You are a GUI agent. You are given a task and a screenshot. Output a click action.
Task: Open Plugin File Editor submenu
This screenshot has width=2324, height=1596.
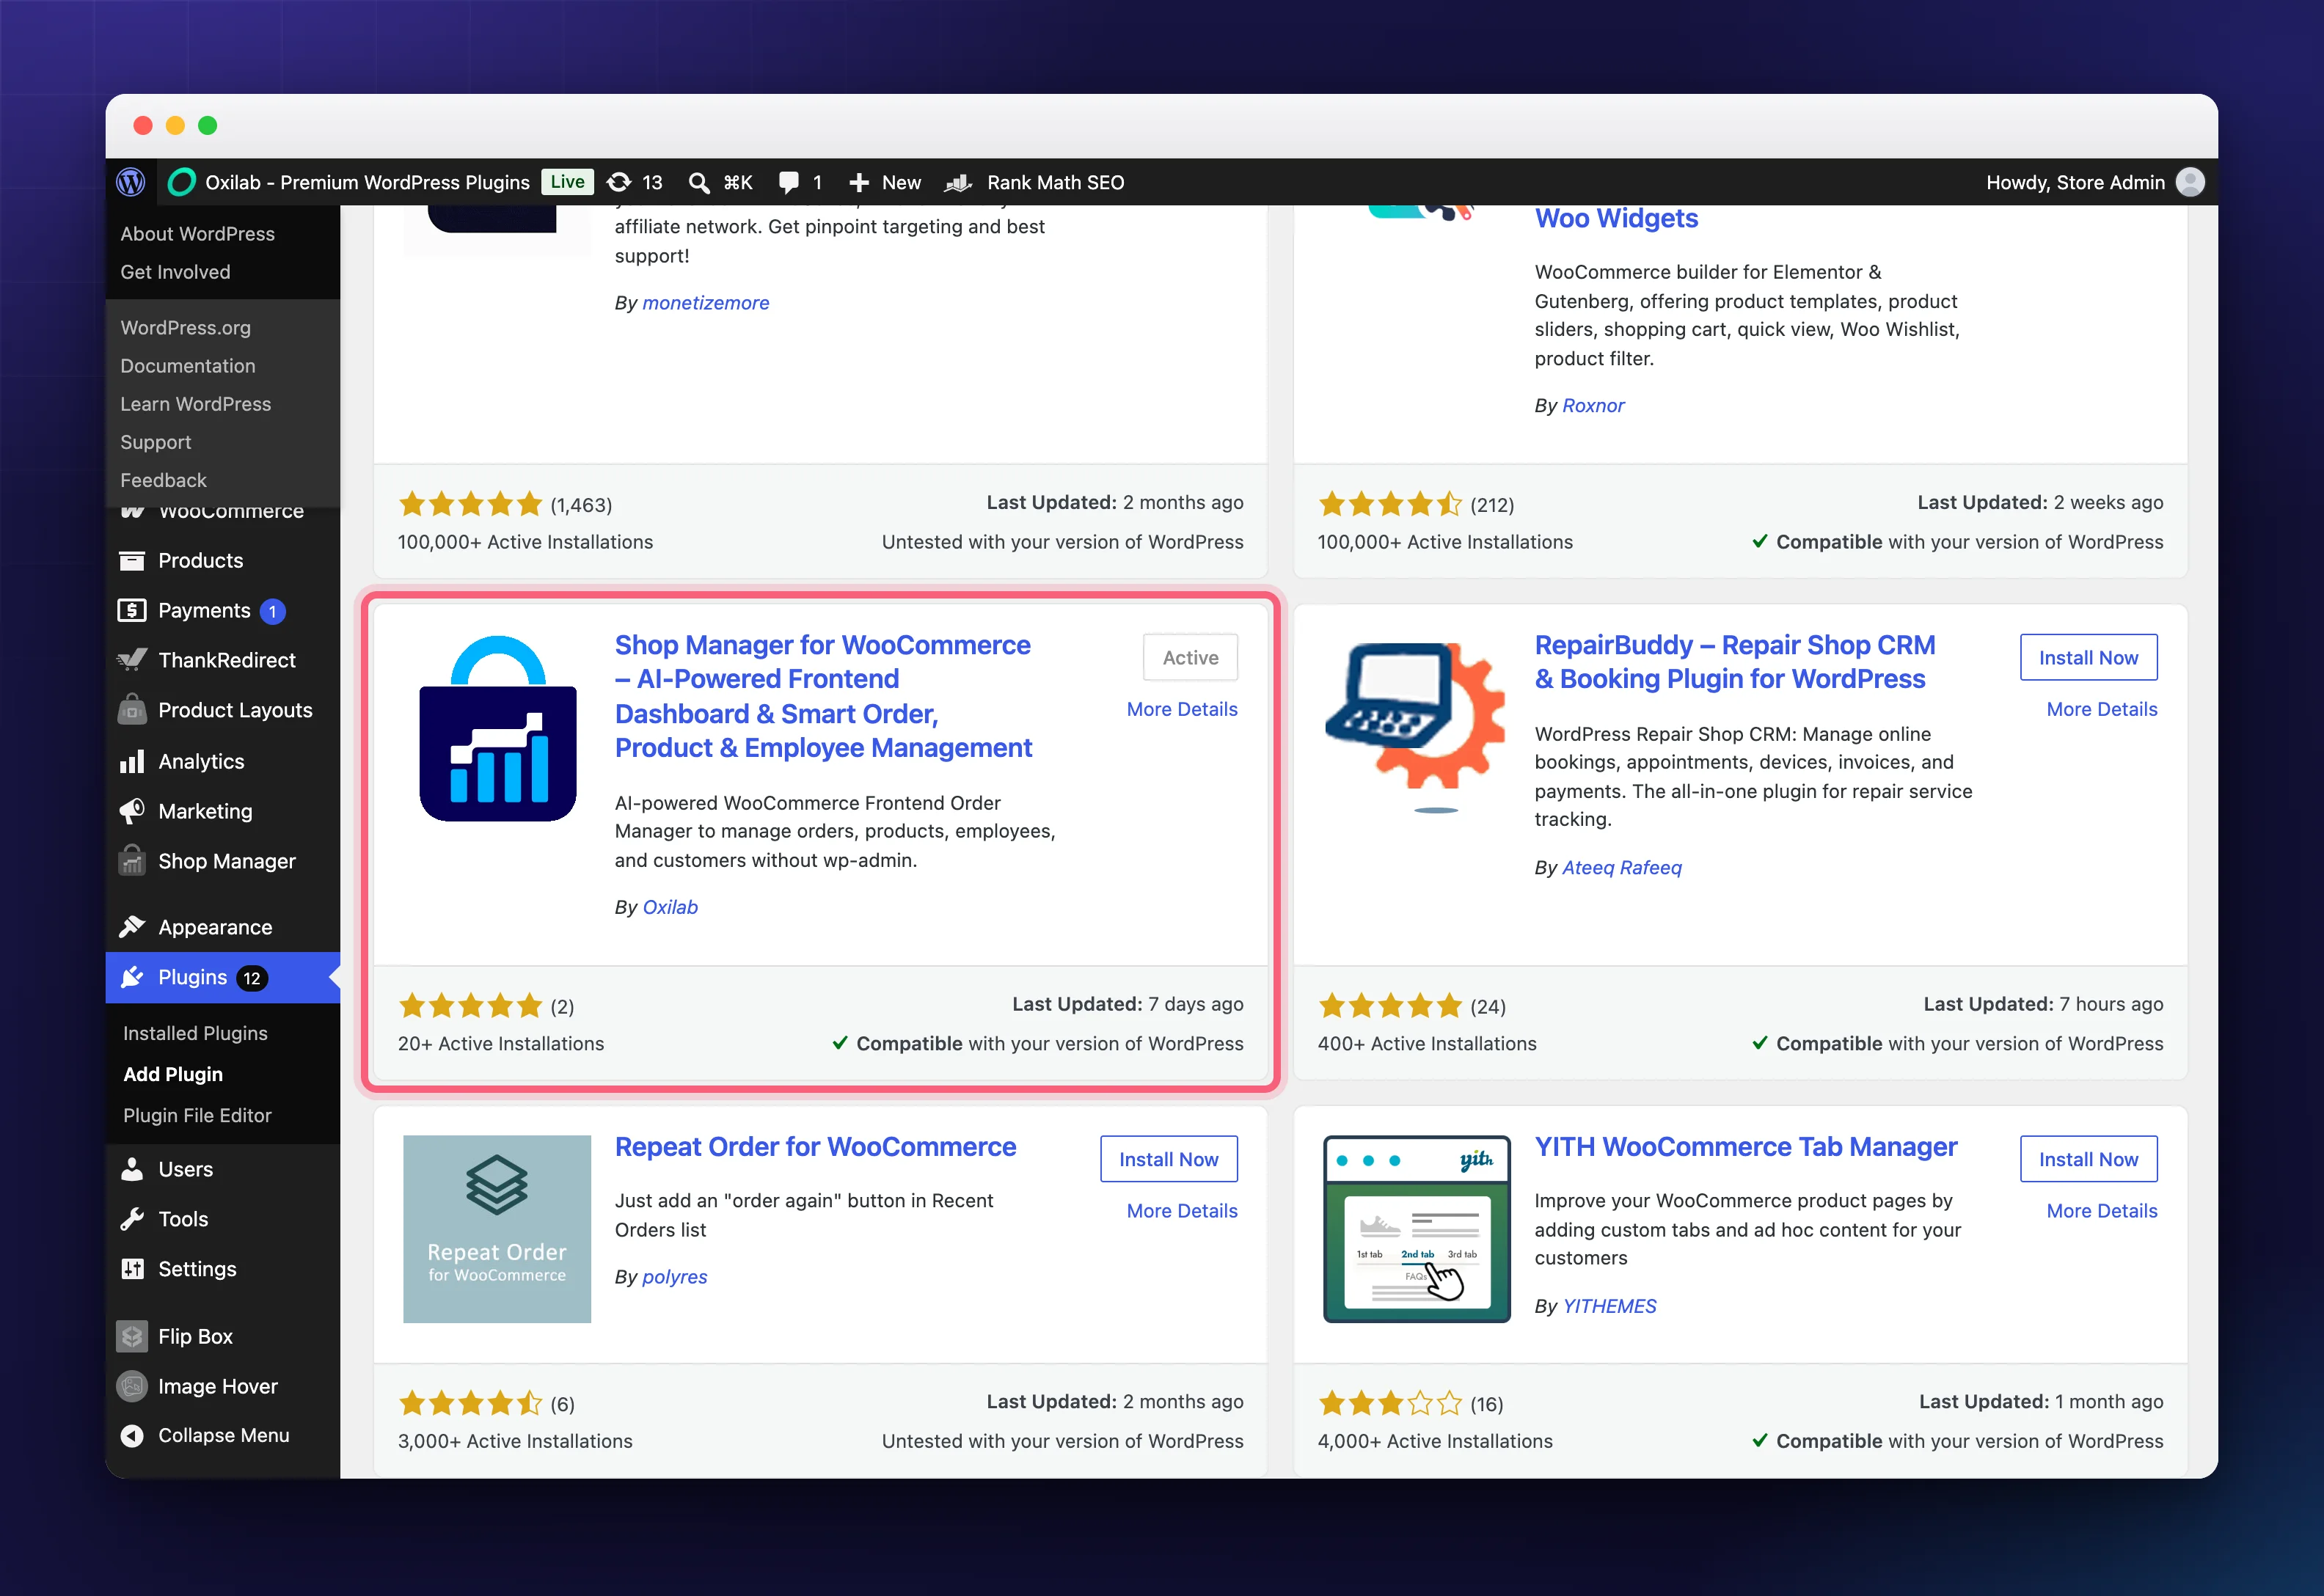click(197, 1115)
